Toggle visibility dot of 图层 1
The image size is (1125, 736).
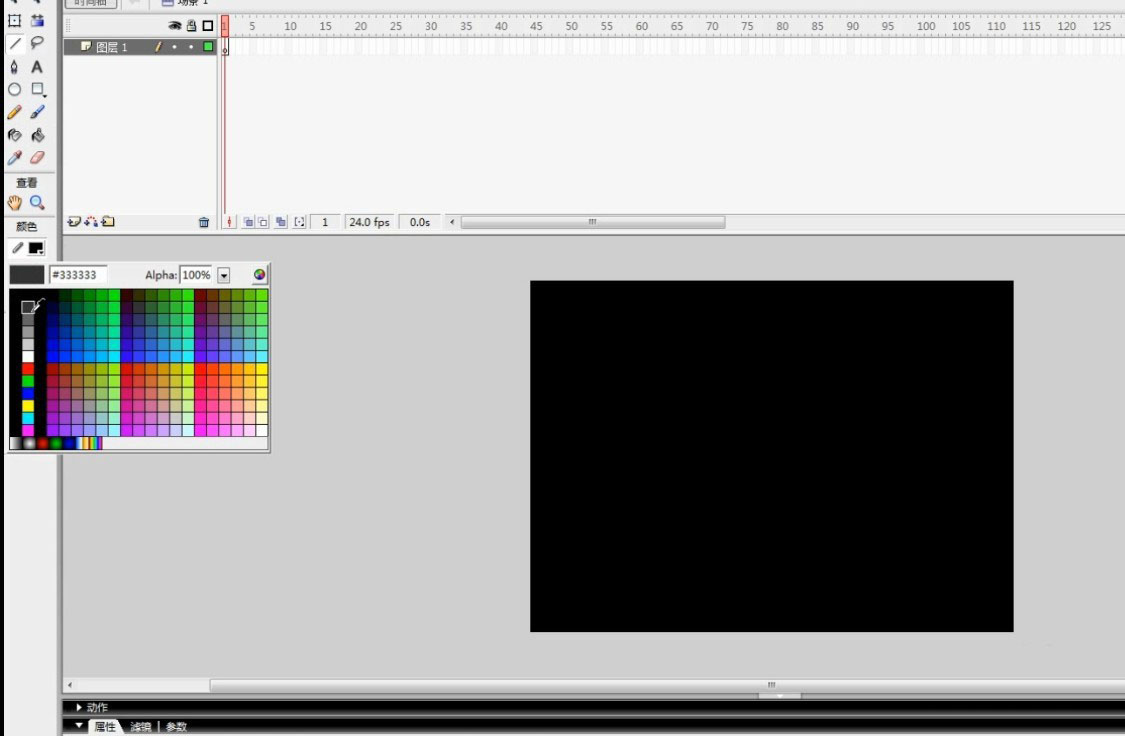(x=174, y=47)
